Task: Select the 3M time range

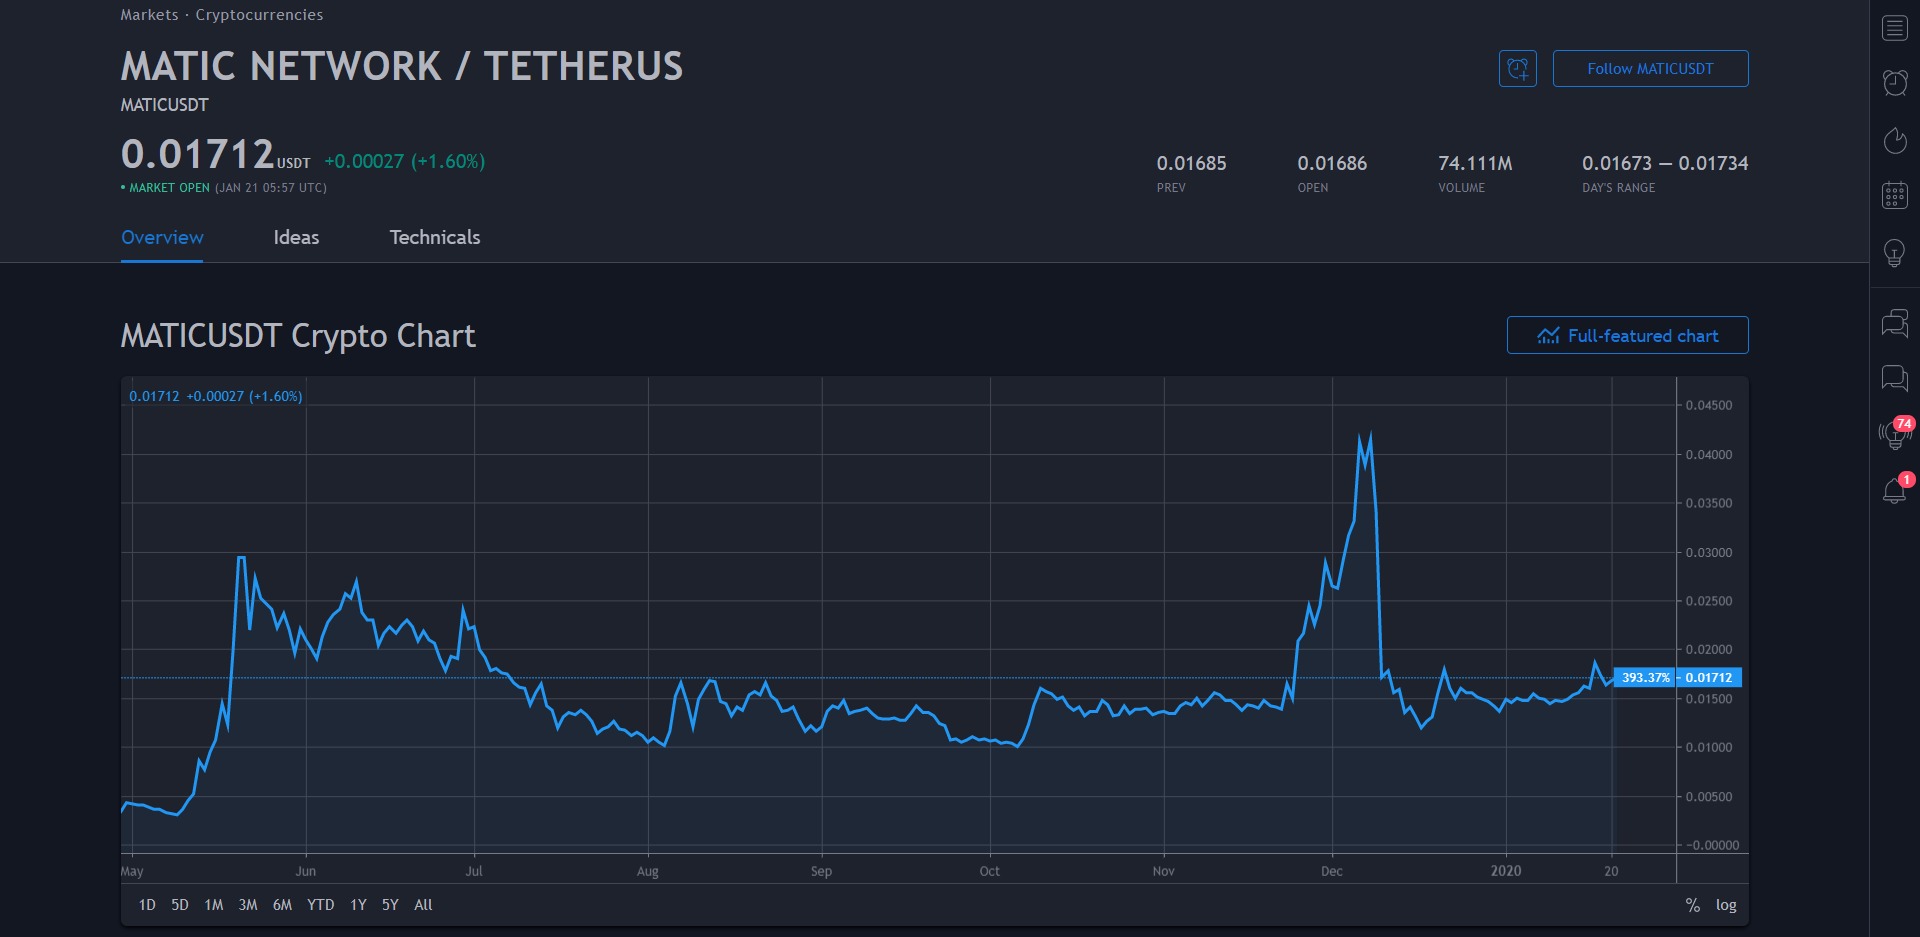Action: [x=248, y=905]
